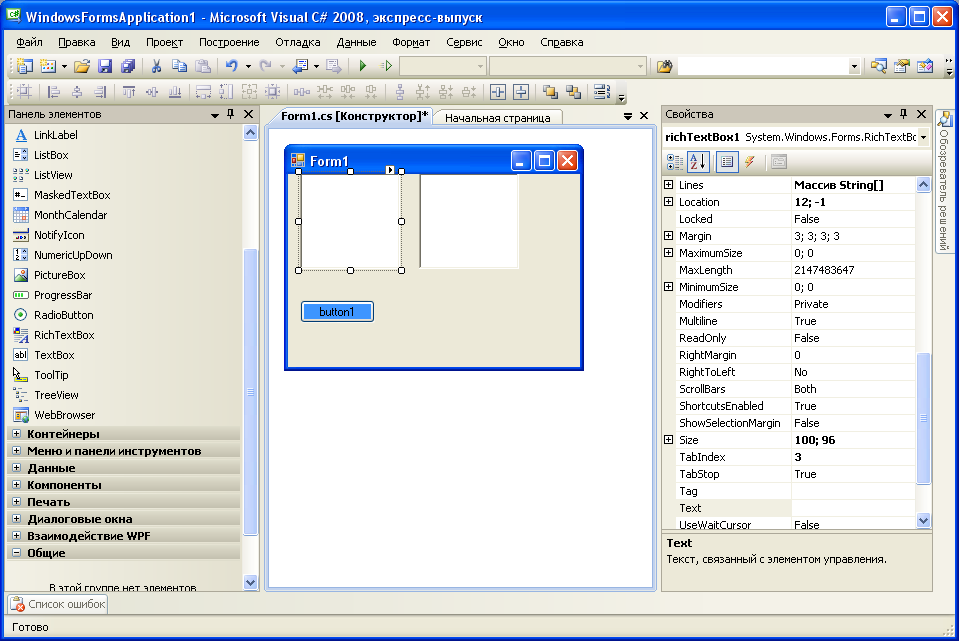The width and height of the screenshot is (959, 641).
Task: Select the LinkLabel toolbox item
Action: (x=56, y=135)
